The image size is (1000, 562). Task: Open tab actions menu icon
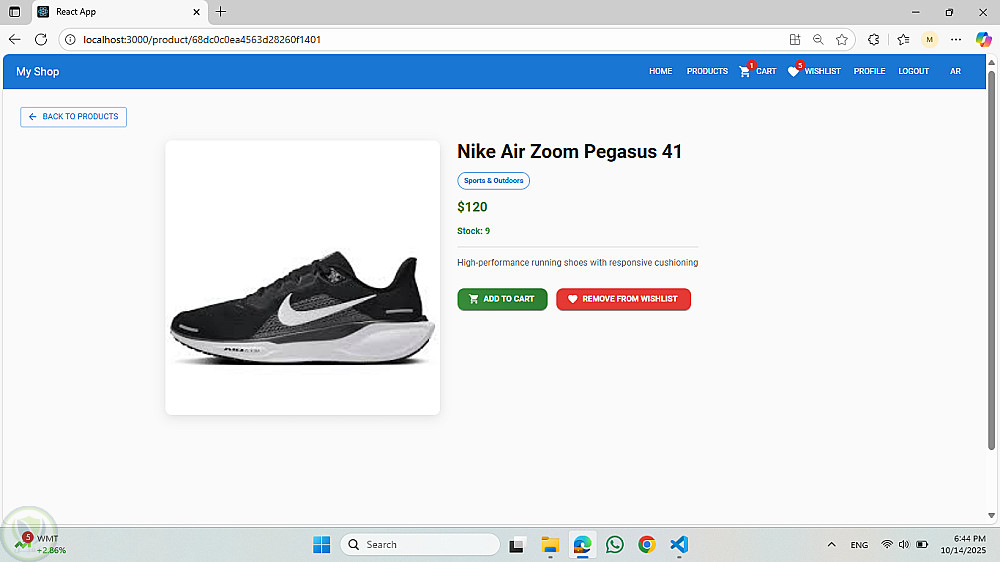point(15,11)
